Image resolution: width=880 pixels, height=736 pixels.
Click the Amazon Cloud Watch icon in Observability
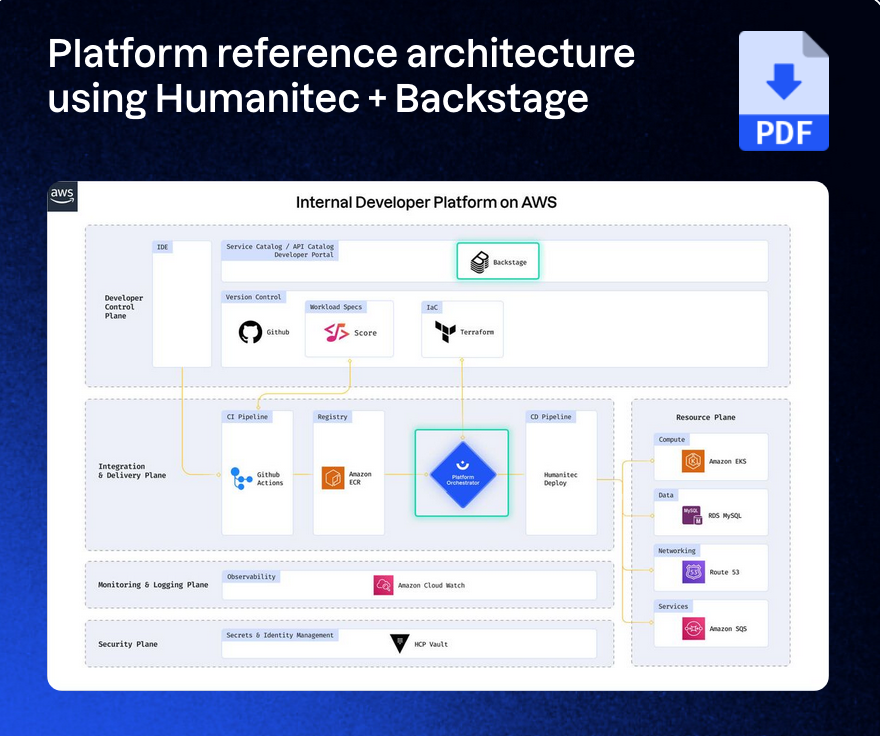(x=383, y=585)
